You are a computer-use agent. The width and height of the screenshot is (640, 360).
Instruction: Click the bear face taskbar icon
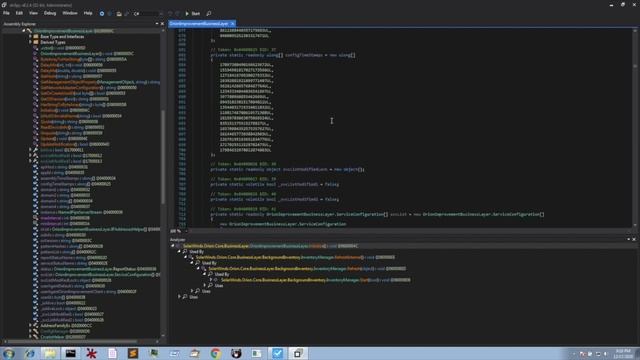(236, 353)
